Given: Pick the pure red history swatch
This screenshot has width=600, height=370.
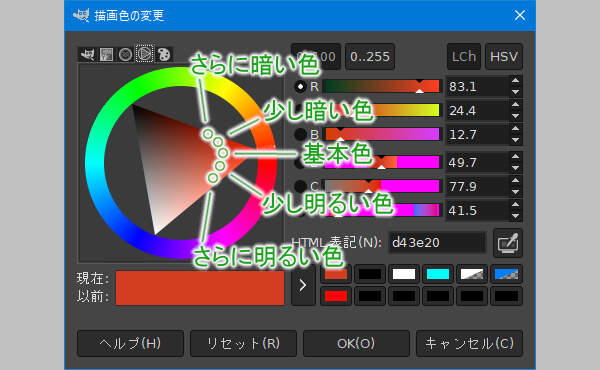Looking at the screenshot, I should point(336,296).
